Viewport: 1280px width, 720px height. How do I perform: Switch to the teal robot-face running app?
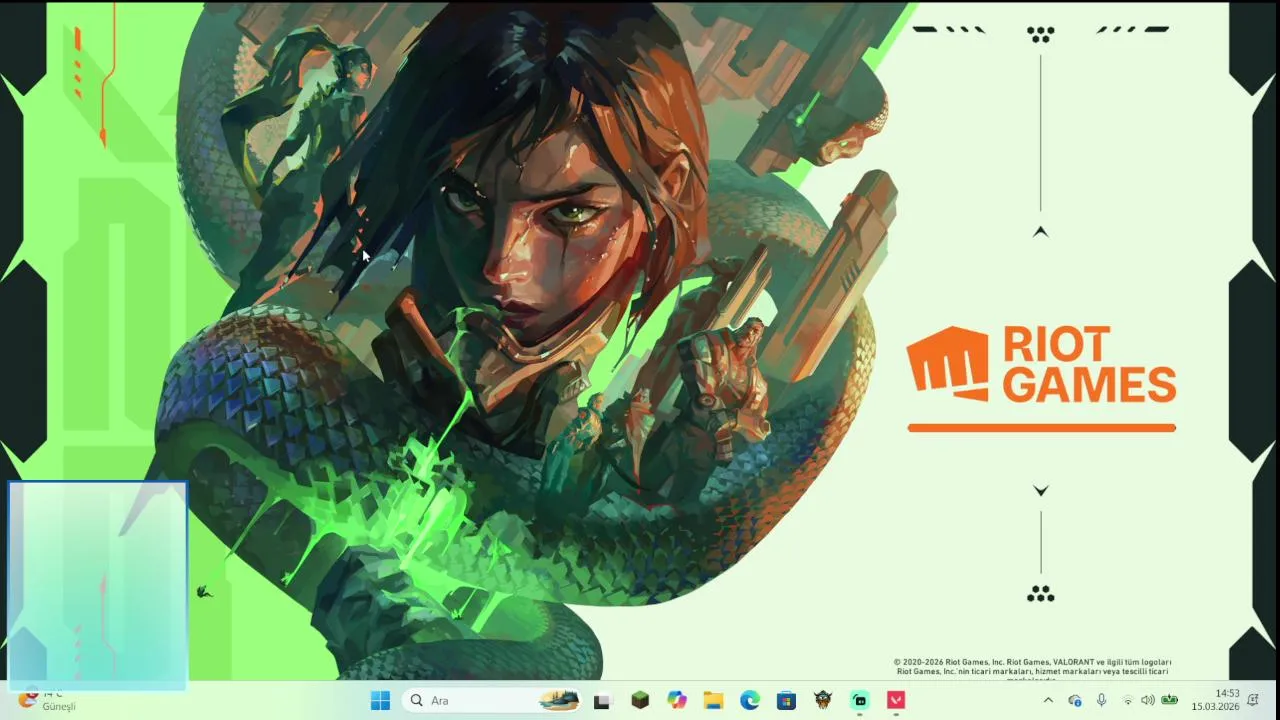click(x=860, y=701)
